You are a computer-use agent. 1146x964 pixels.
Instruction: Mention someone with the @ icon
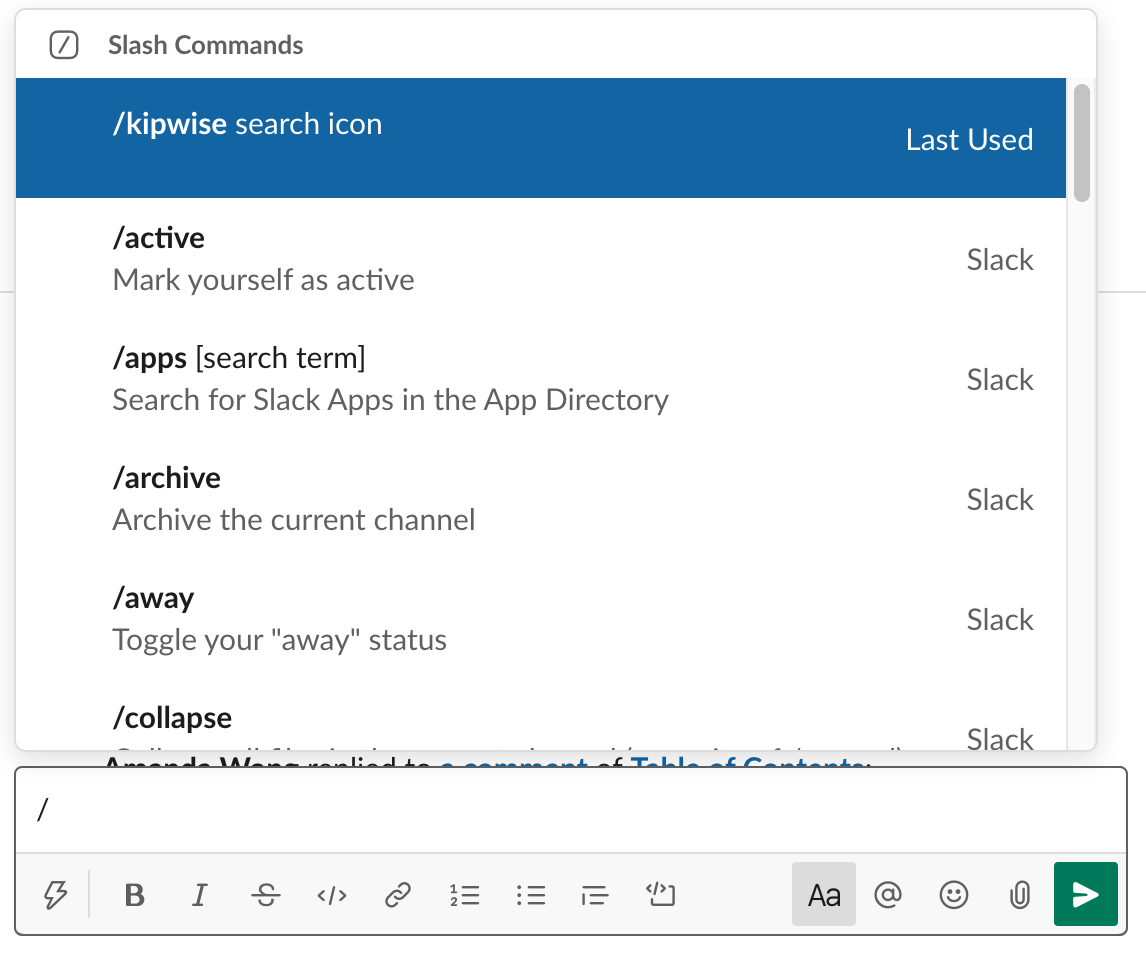(889, 895)
